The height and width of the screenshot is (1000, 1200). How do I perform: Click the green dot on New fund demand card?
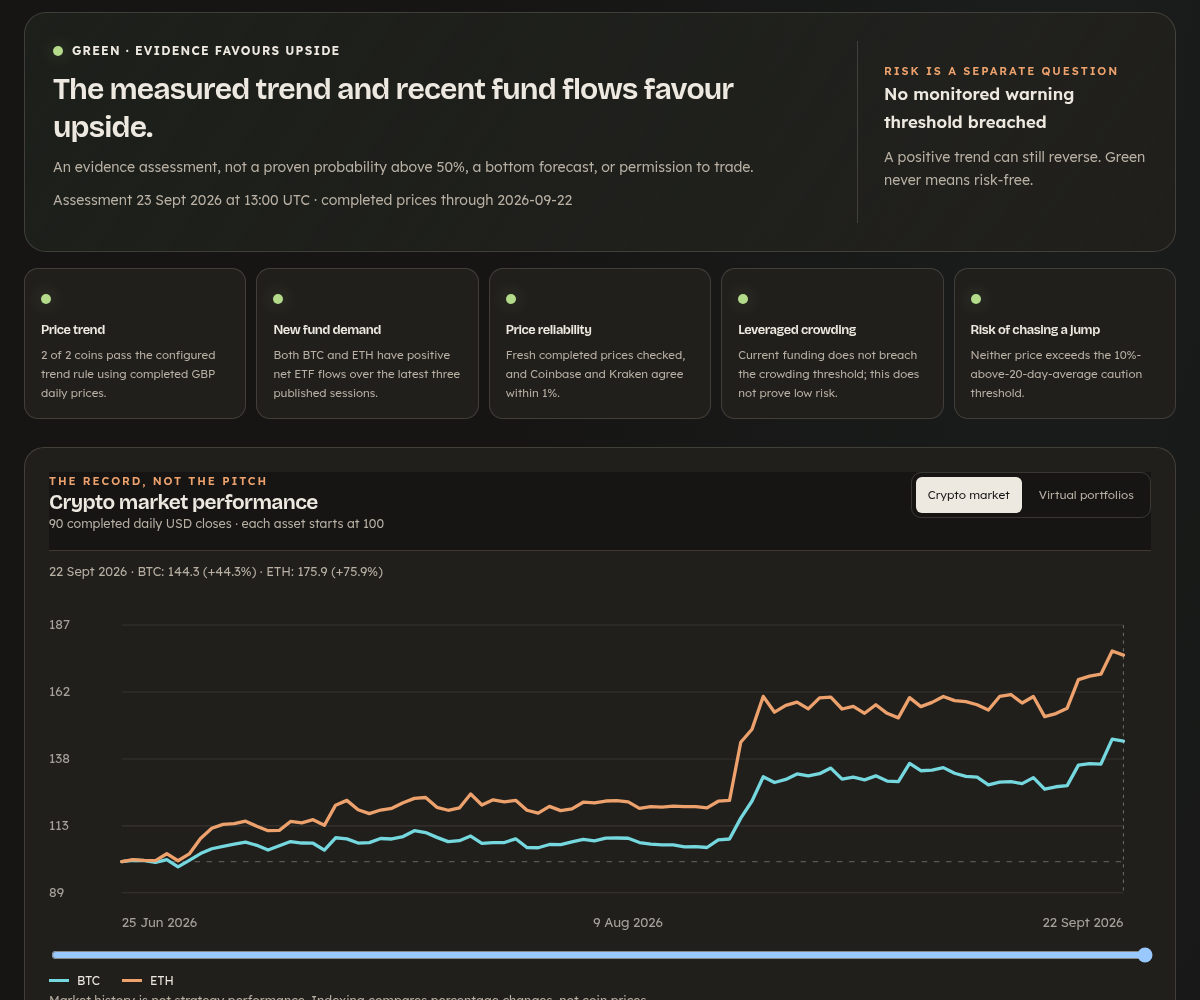pyautogui.click(x=278, y=299)
